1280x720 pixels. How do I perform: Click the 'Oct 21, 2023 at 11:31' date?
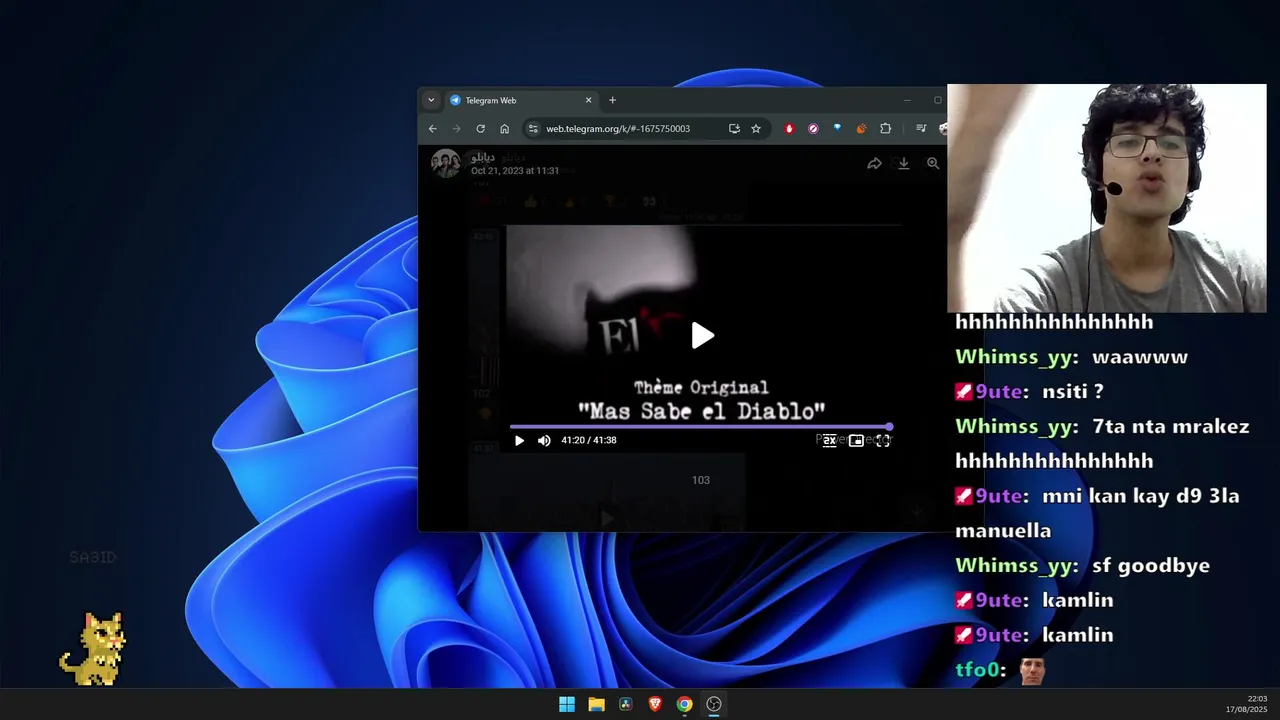point(515,171)
